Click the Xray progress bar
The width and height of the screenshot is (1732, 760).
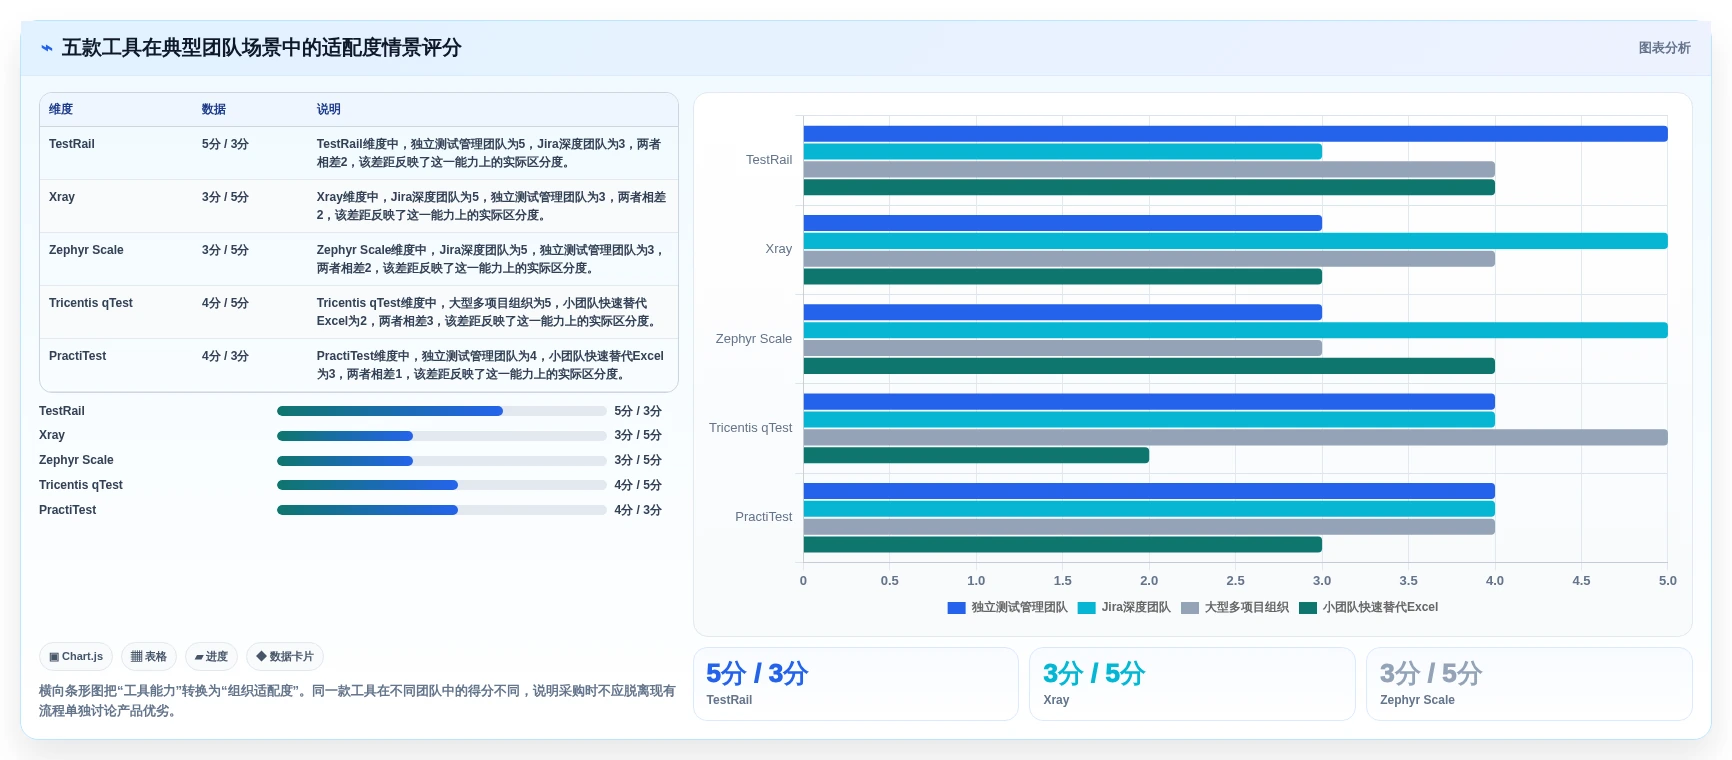click(442, 436)
